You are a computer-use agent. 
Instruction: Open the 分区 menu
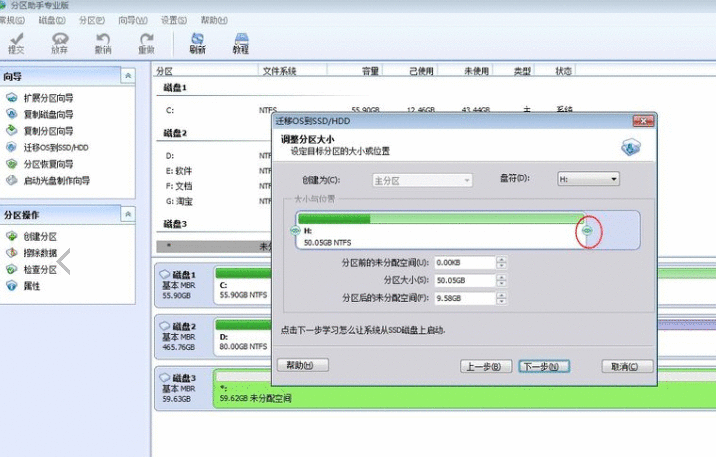[92, 20]
